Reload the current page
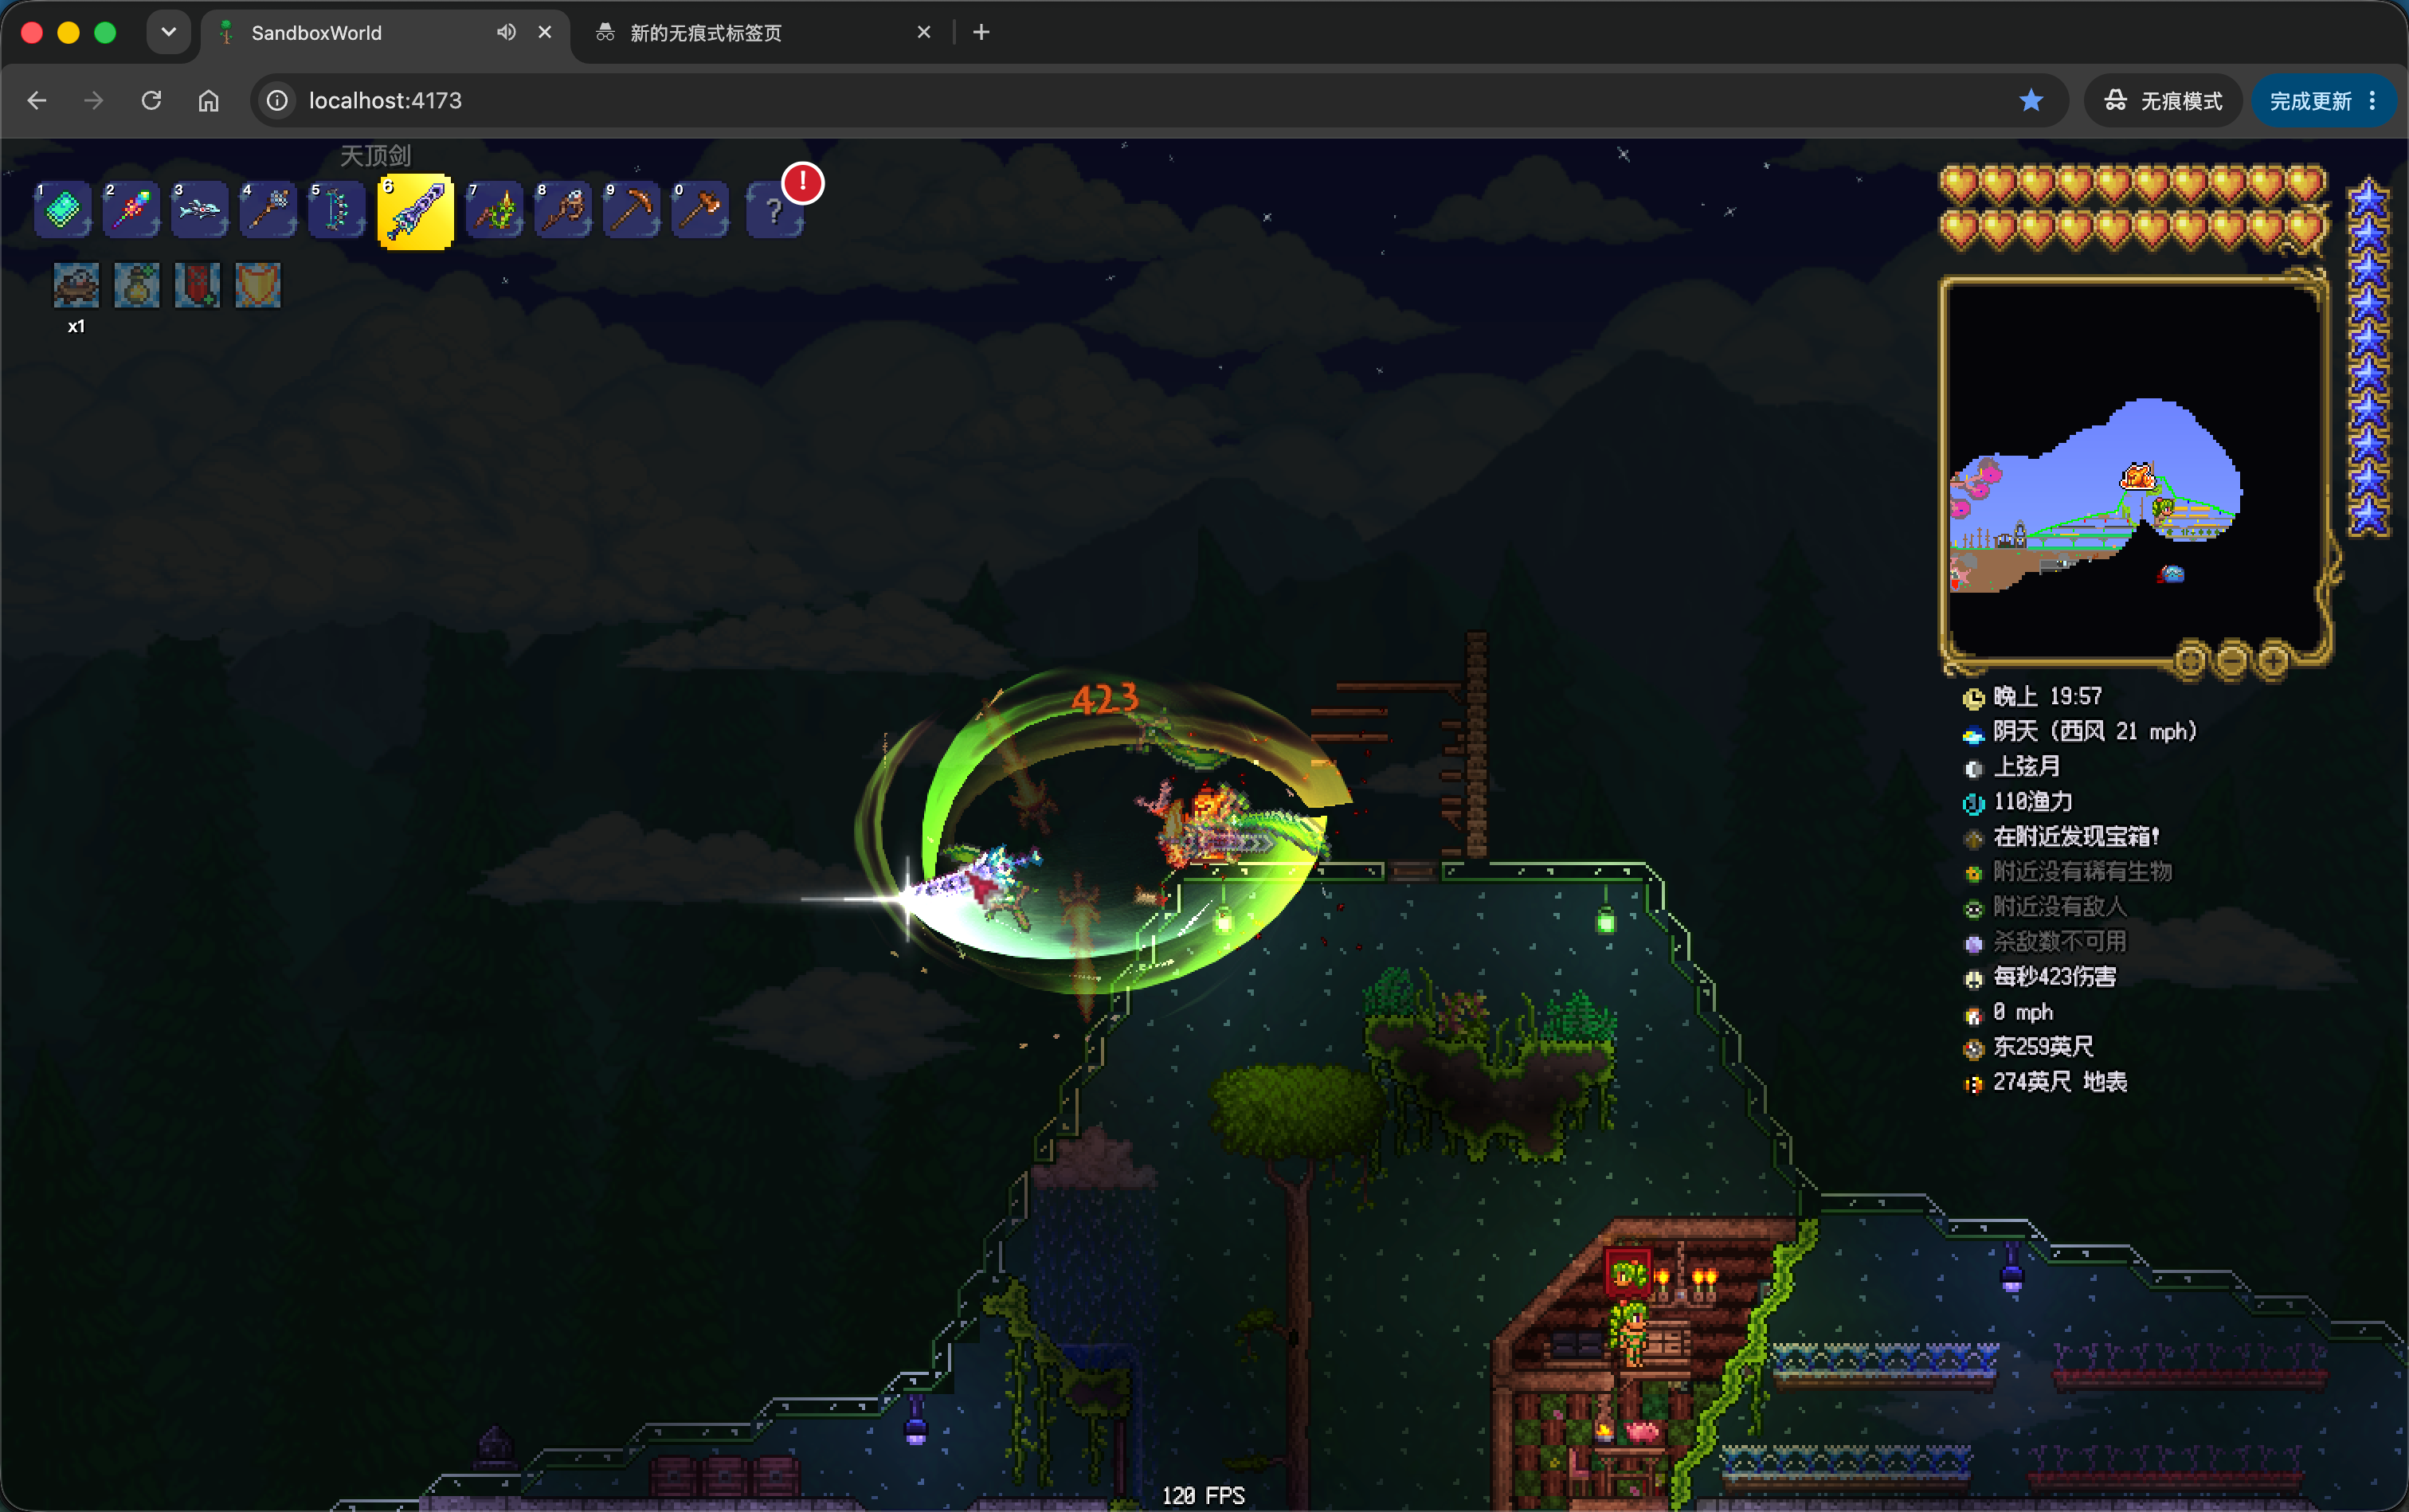Image resolution: width=2409 pixels, height=1512 pixels. 151,101
